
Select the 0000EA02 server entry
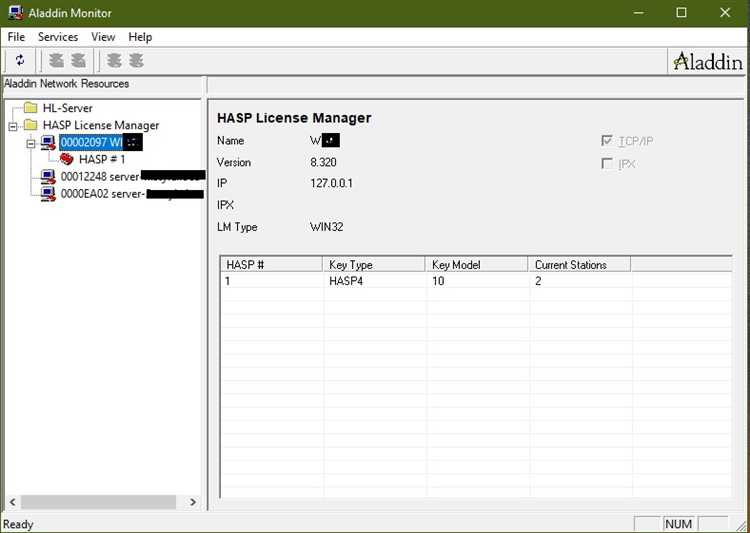pos(132,194)
